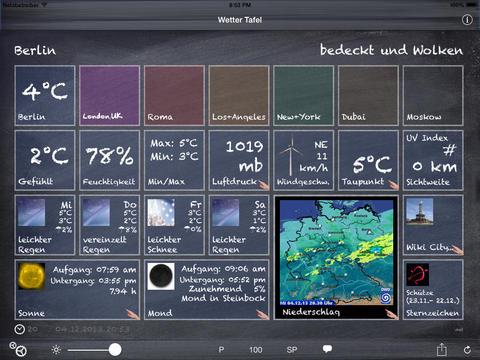Open the info button in title bar
Viewport: 480px width, 360px height.
point(467,20)
